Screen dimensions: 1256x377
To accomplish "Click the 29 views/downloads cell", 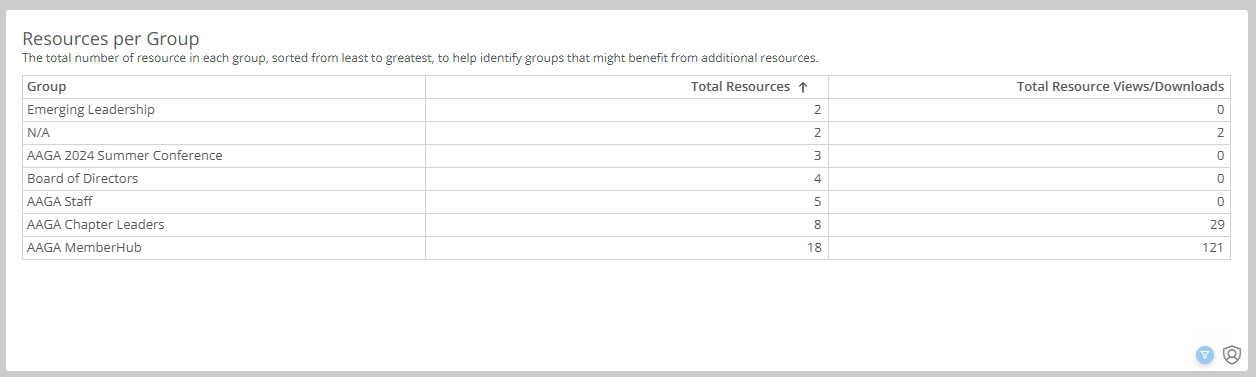I will click(1030, 225).
